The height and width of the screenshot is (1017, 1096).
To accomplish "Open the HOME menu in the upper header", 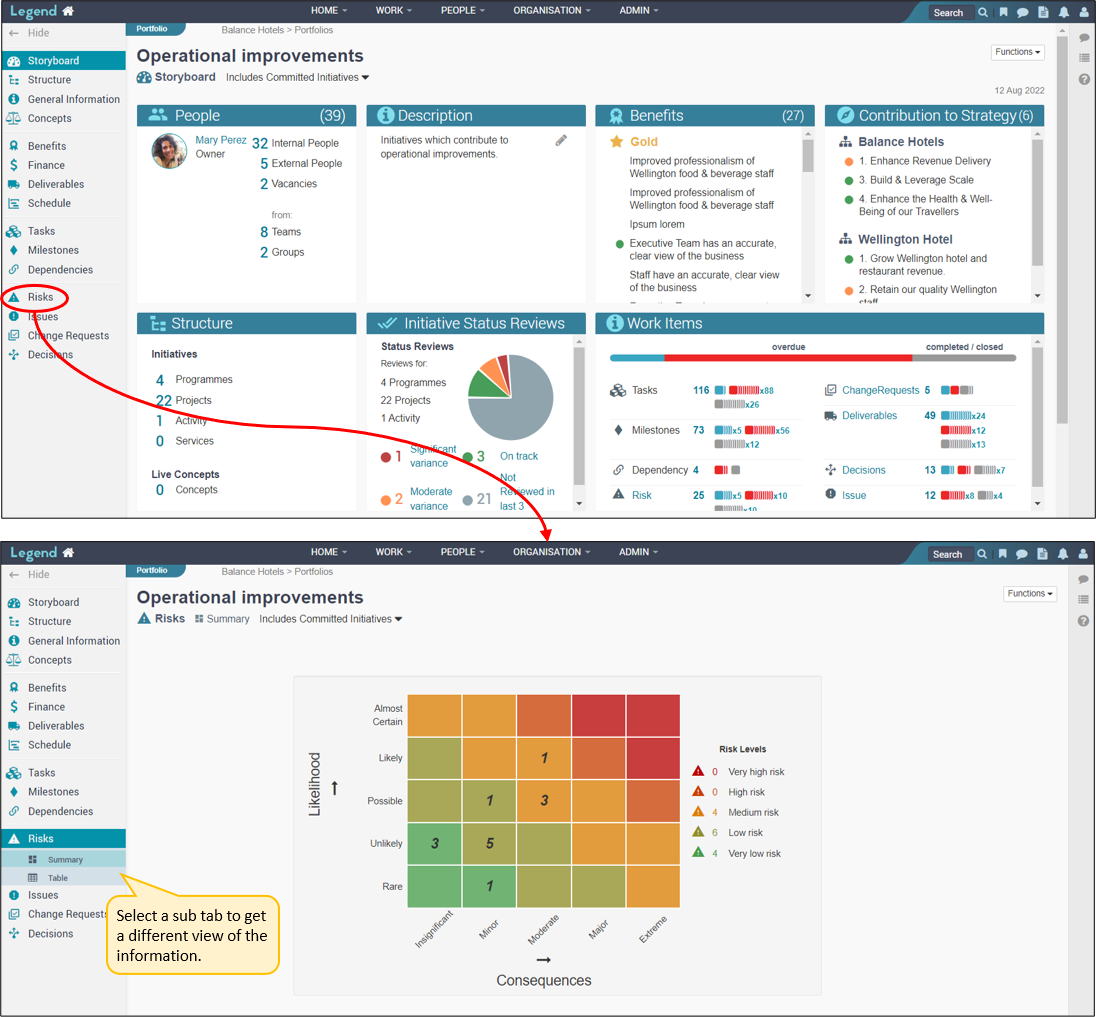I will (x=329, y=10).
